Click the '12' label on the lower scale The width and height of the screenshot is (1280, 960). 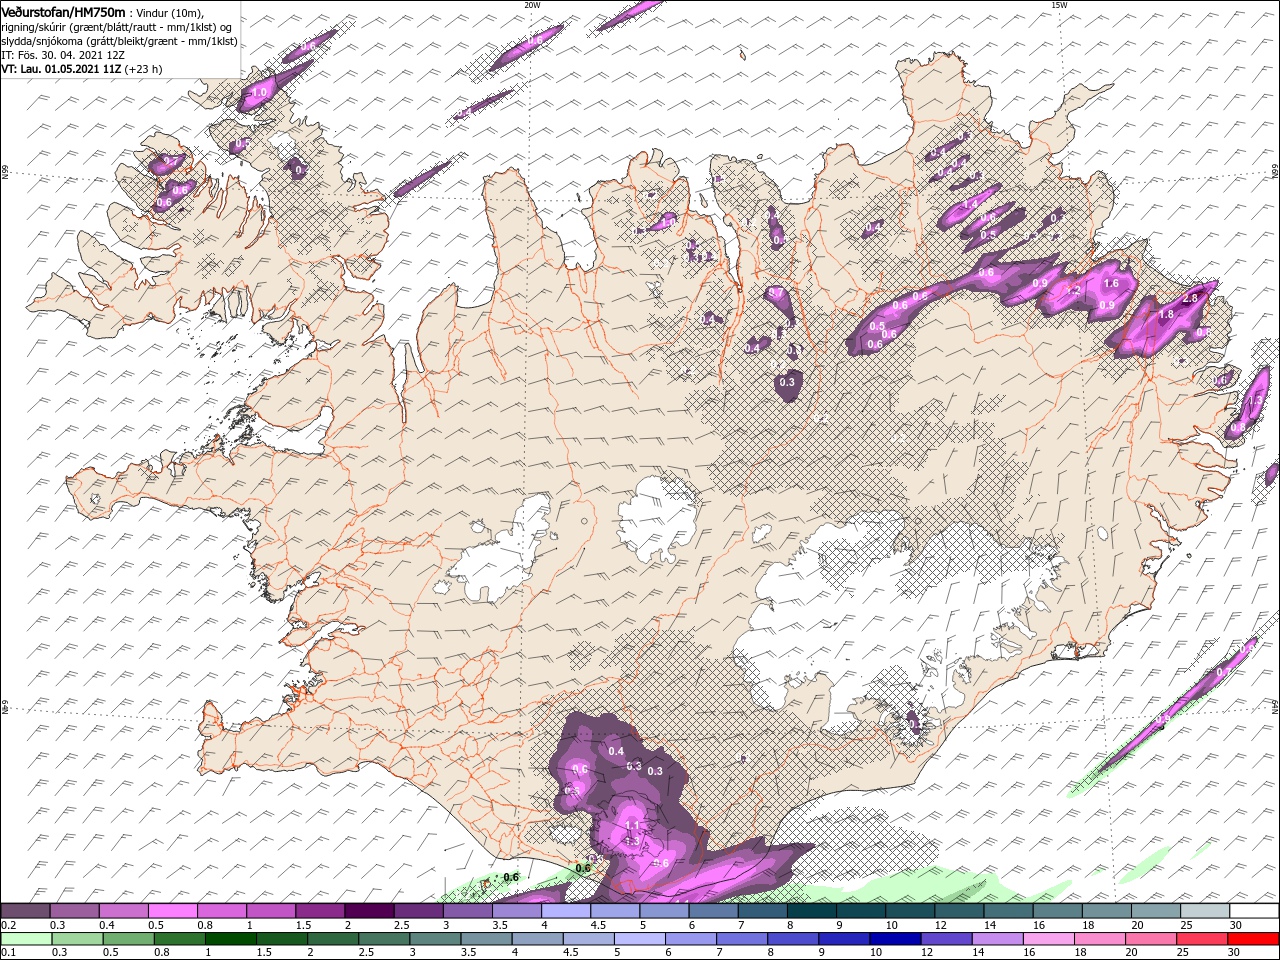click(925, 953)
